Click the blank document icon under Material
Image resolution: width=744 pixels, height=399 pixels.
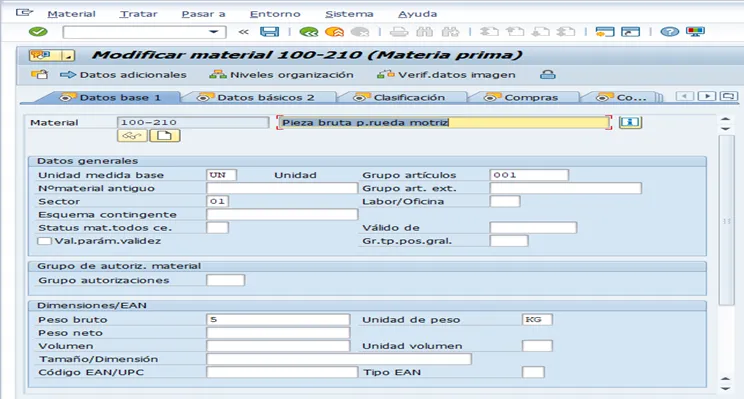pos(165,136)
